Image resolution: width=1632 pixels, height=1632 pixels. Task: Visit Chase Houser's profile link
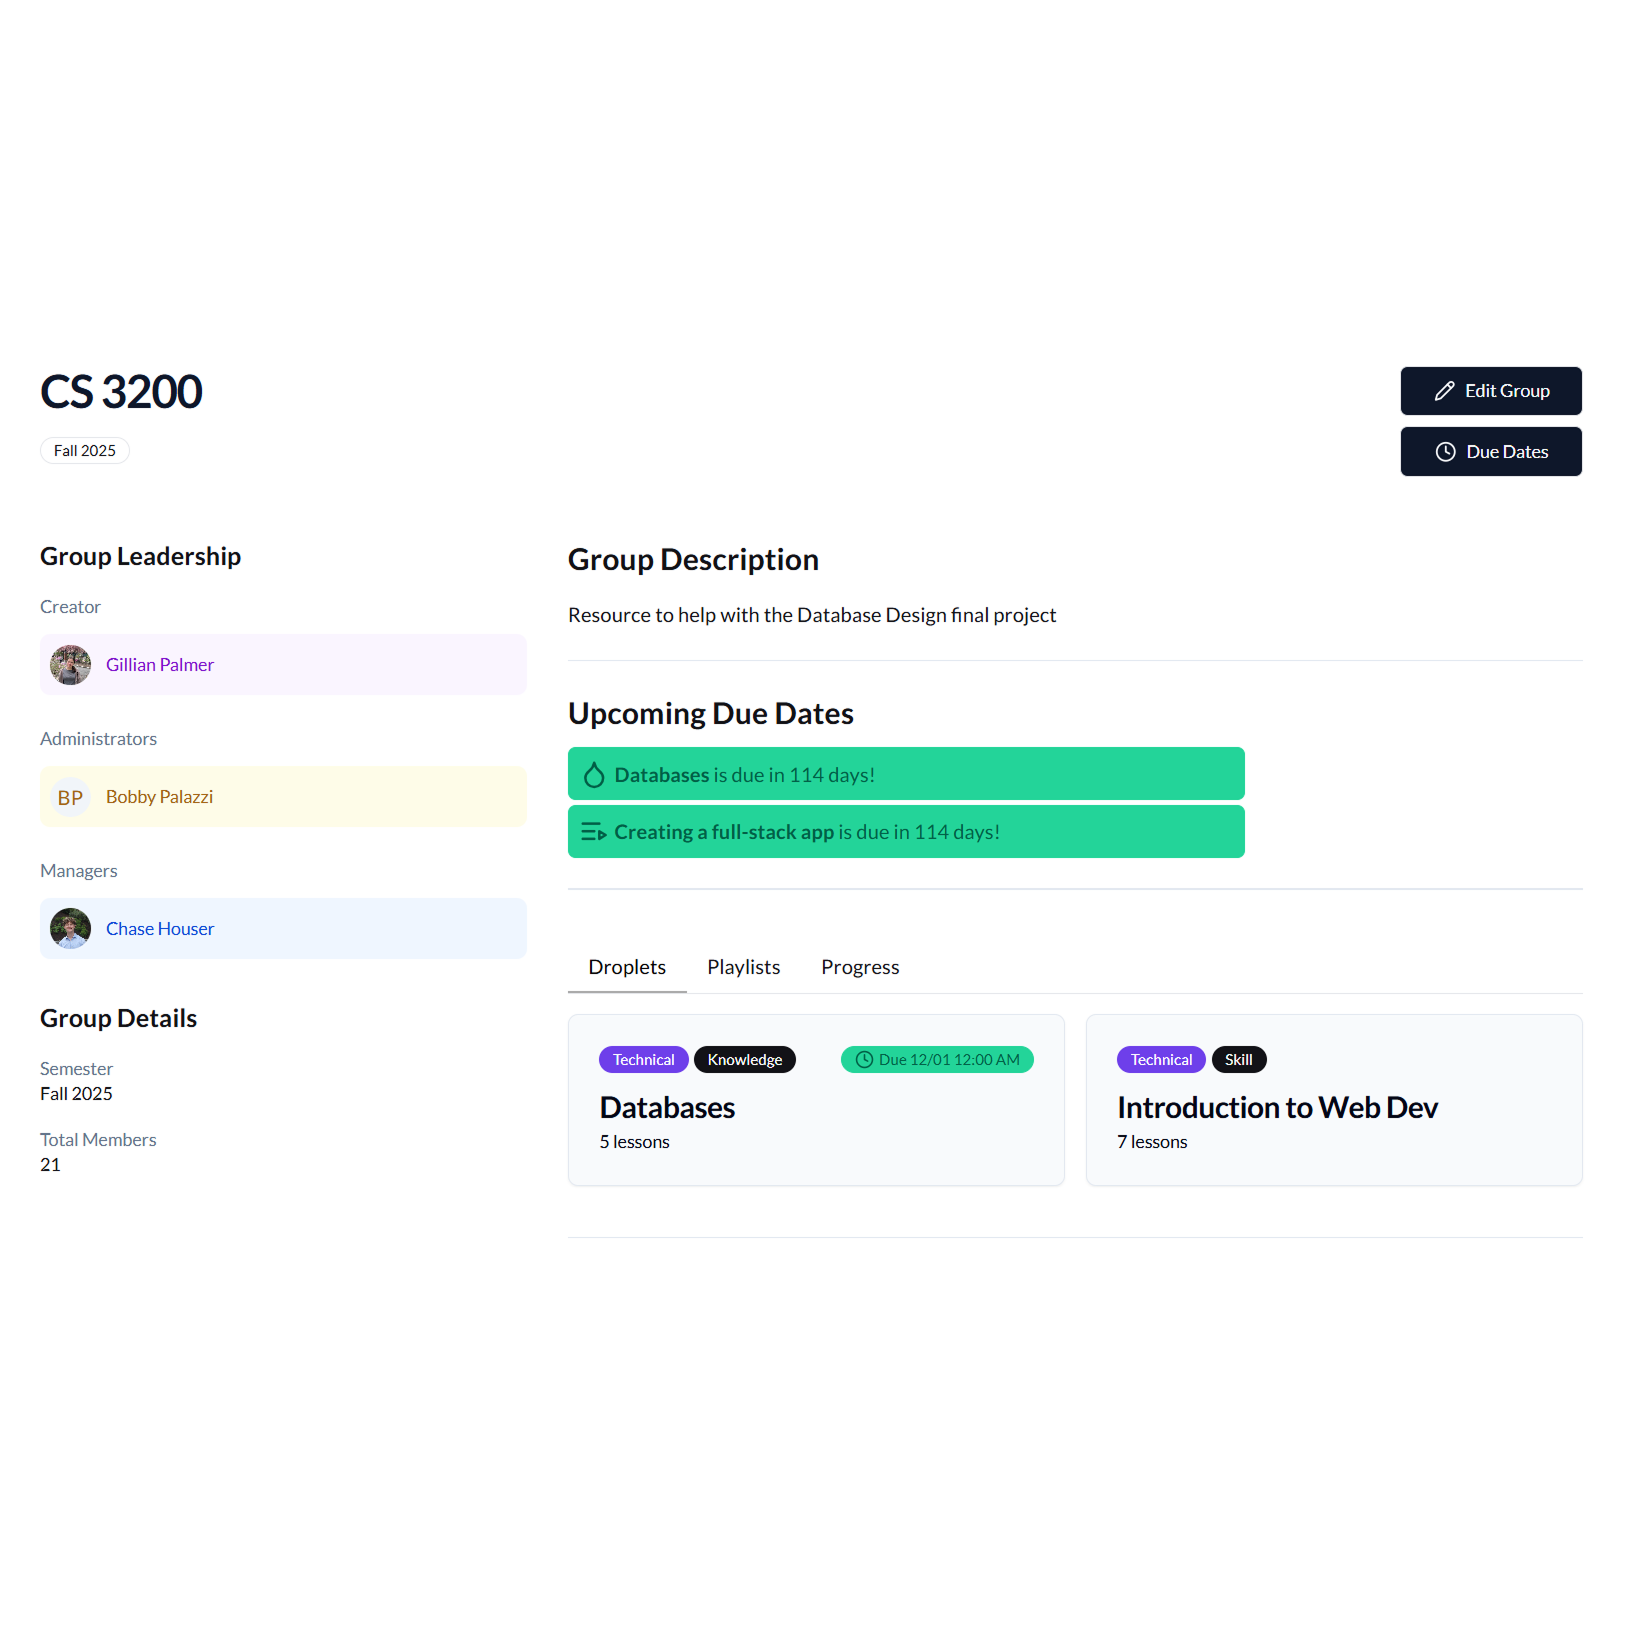coord(160,929)
